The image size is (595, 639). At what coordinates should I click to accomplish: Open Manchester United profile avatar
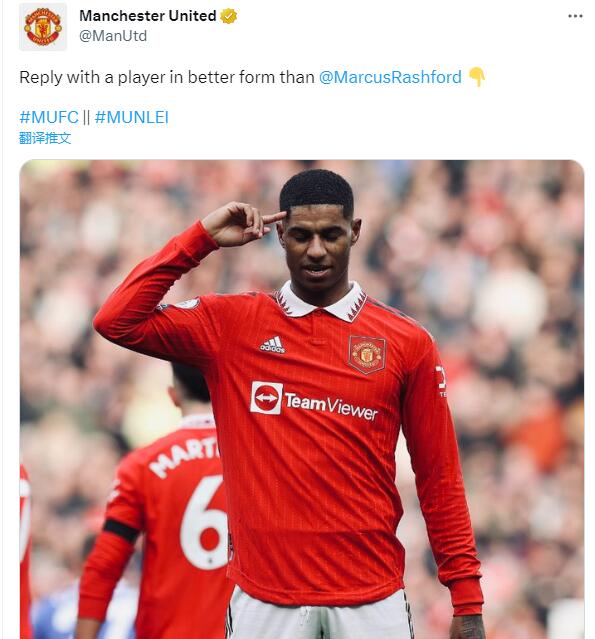[43, 27]
